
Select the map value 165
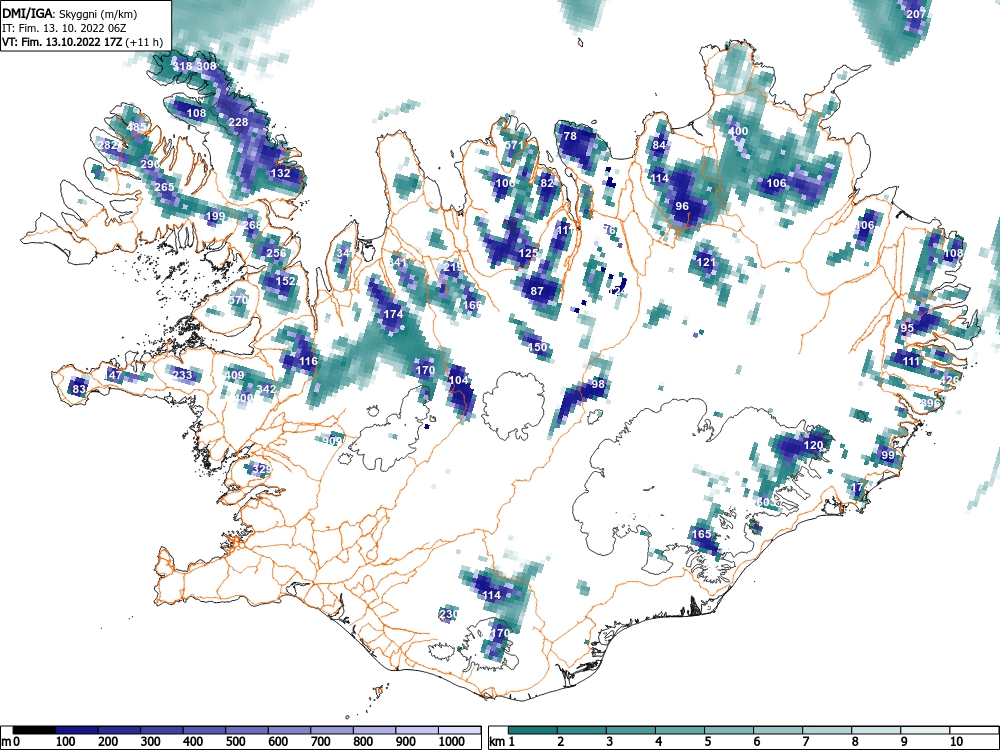click(701, 534)
